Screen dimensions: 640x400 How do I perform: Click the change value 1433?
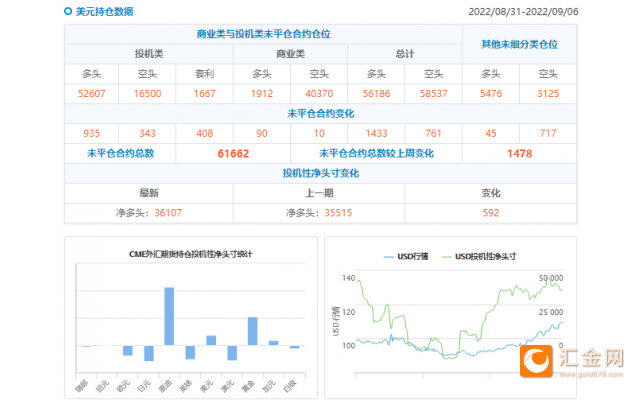376,133
